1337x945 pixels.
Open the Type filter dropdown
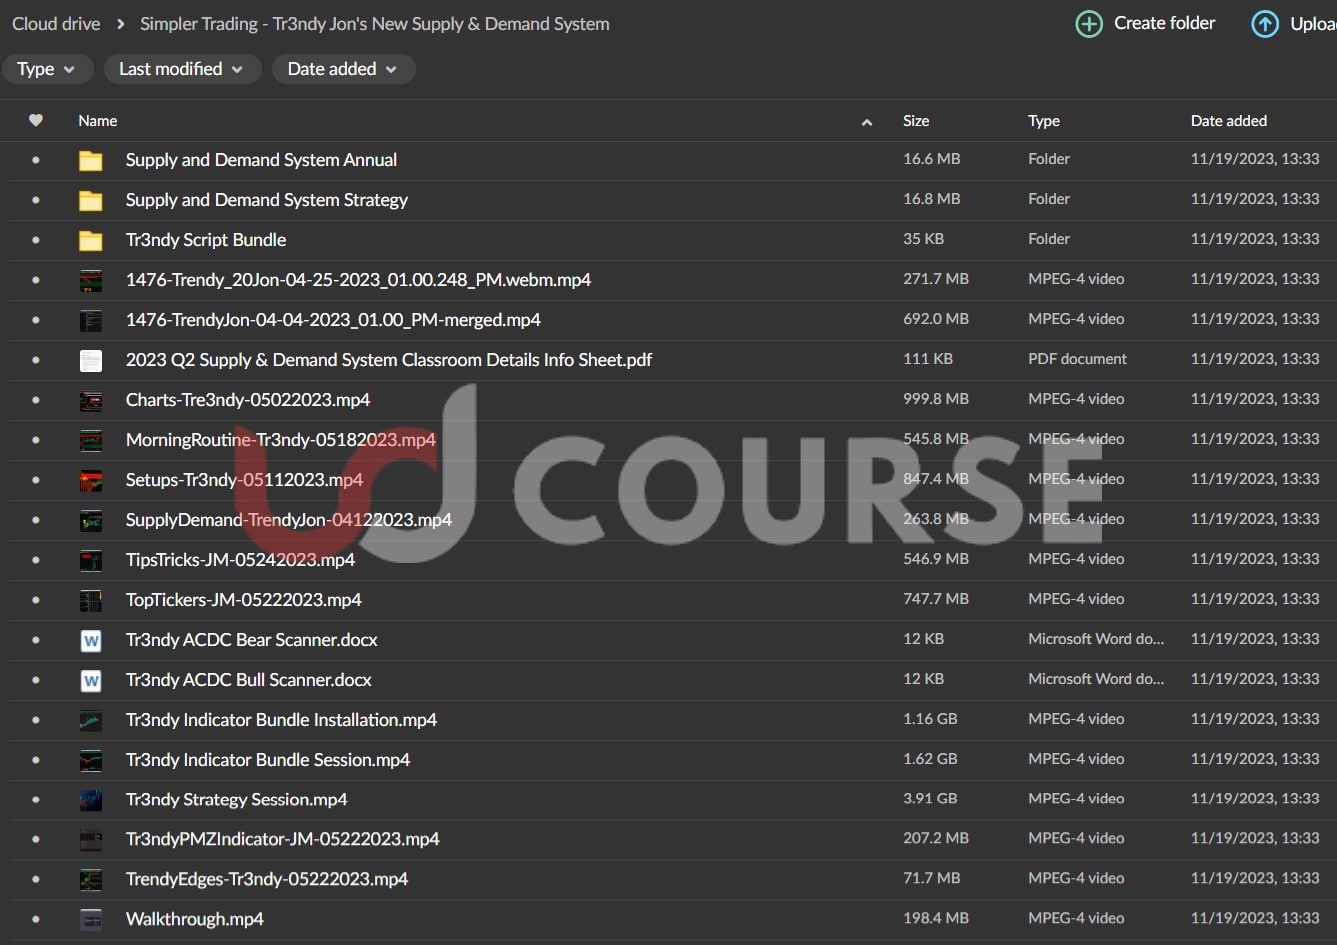pos(47,69)
